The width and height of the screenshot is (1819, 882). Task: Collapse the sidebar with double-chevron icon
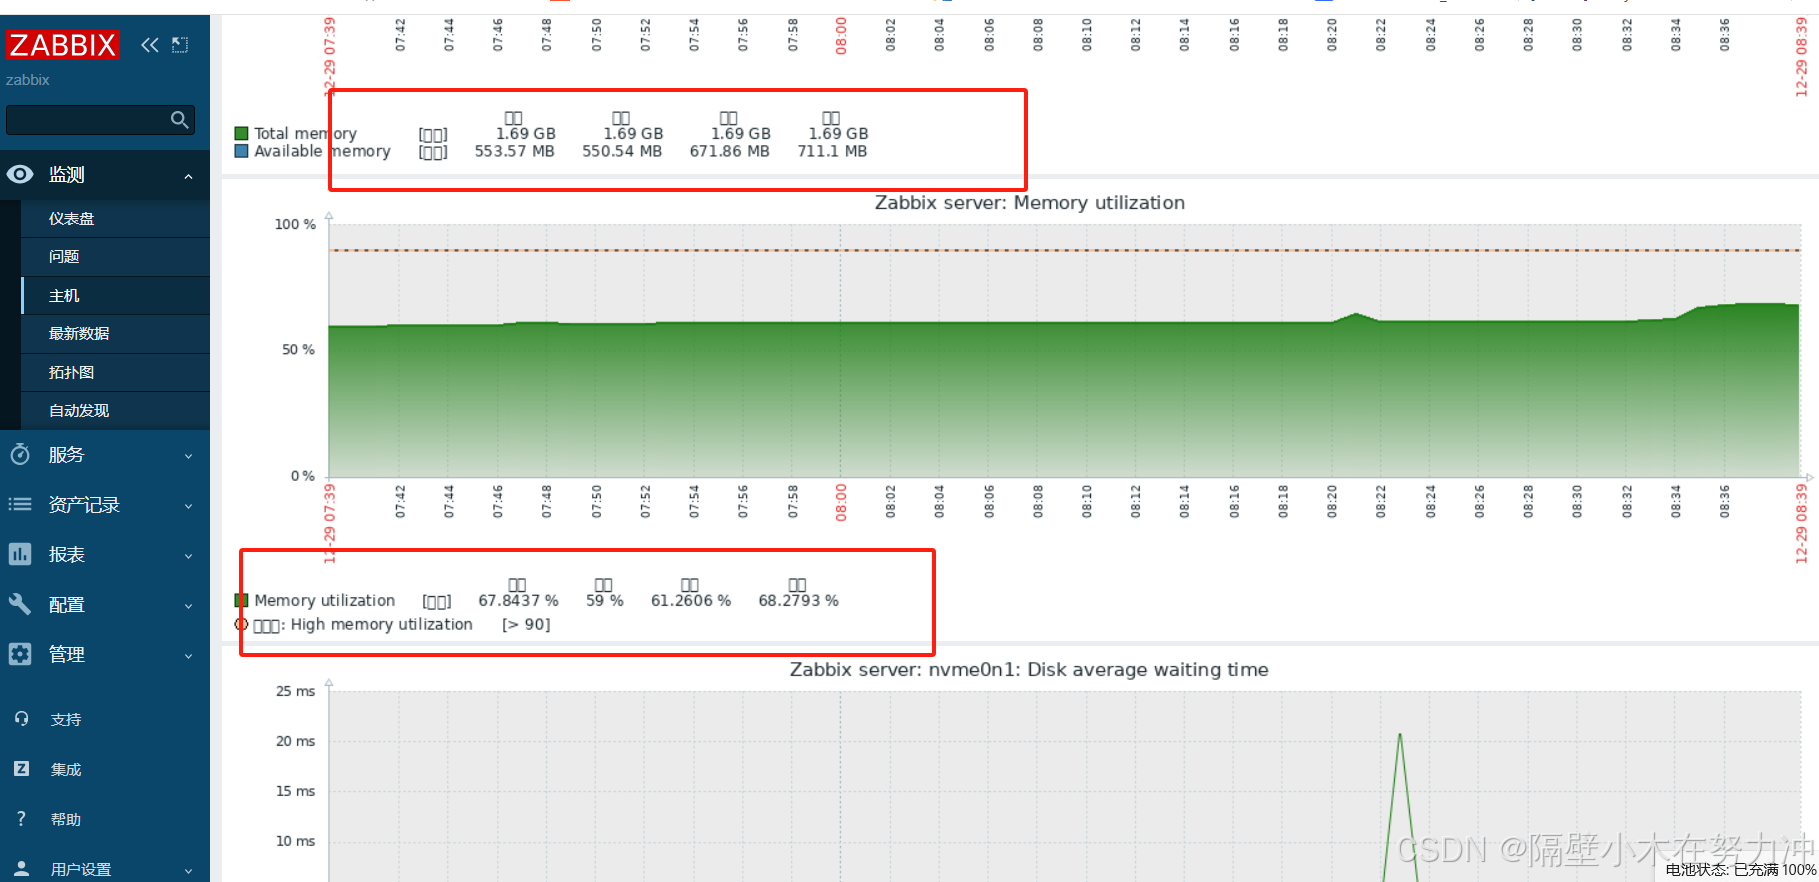pos(150,44)
